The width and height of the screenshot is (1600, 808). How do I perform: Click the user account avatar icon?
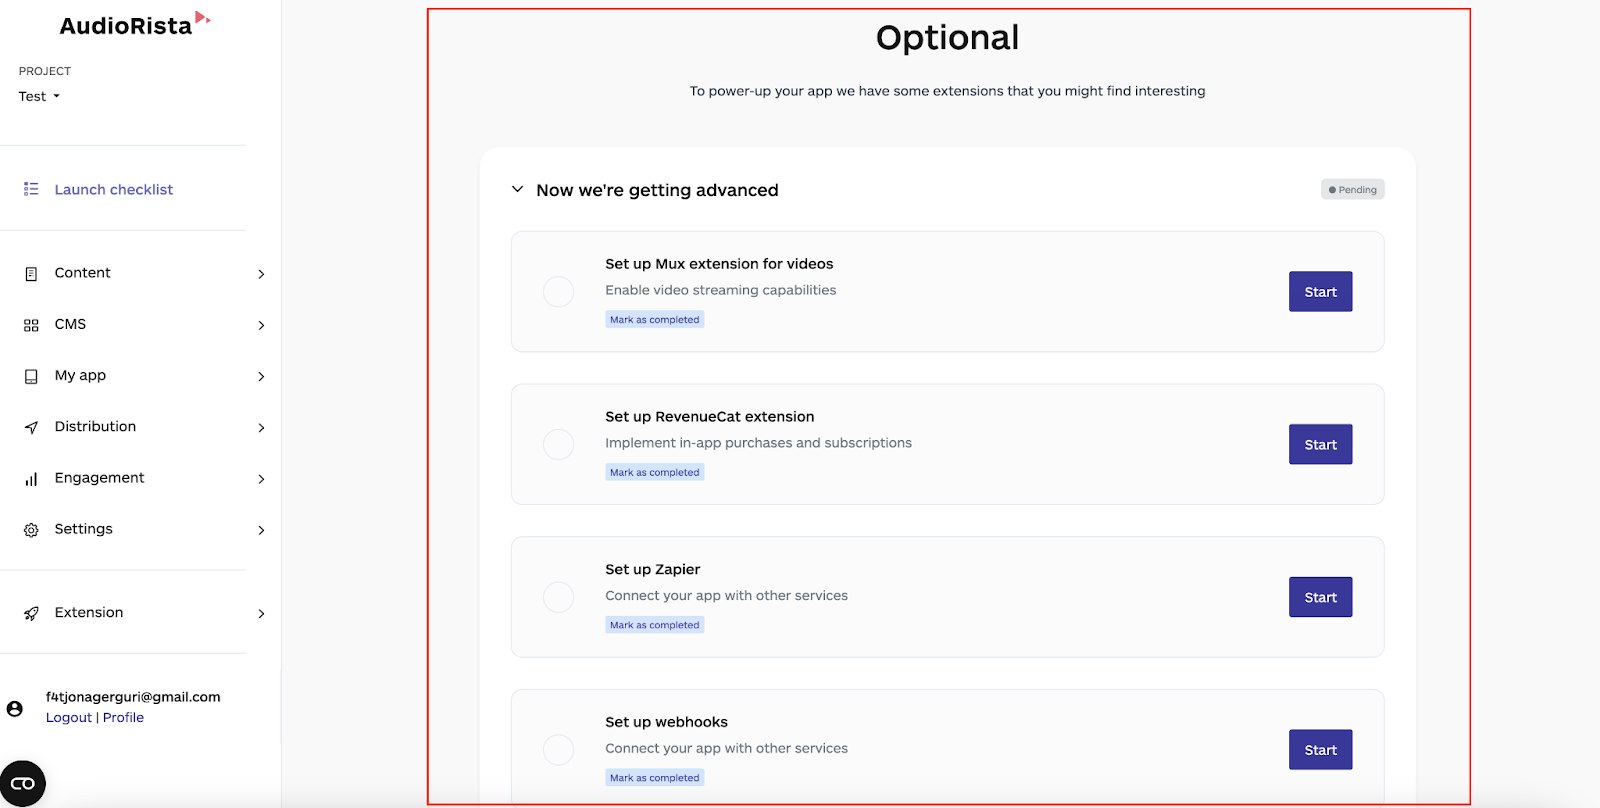pyautogui.click(x=15, y=708)
